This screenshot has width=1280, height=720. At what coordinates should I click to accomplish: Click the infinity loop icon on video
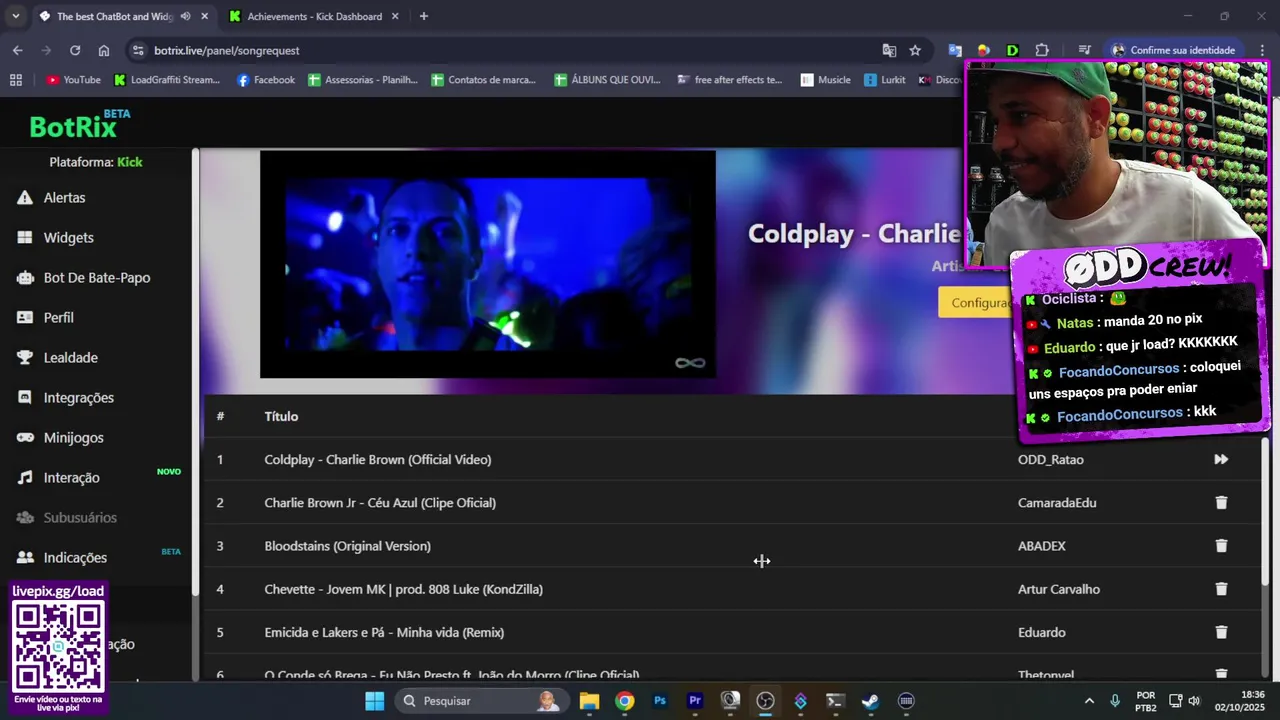[x=690, y=363]
